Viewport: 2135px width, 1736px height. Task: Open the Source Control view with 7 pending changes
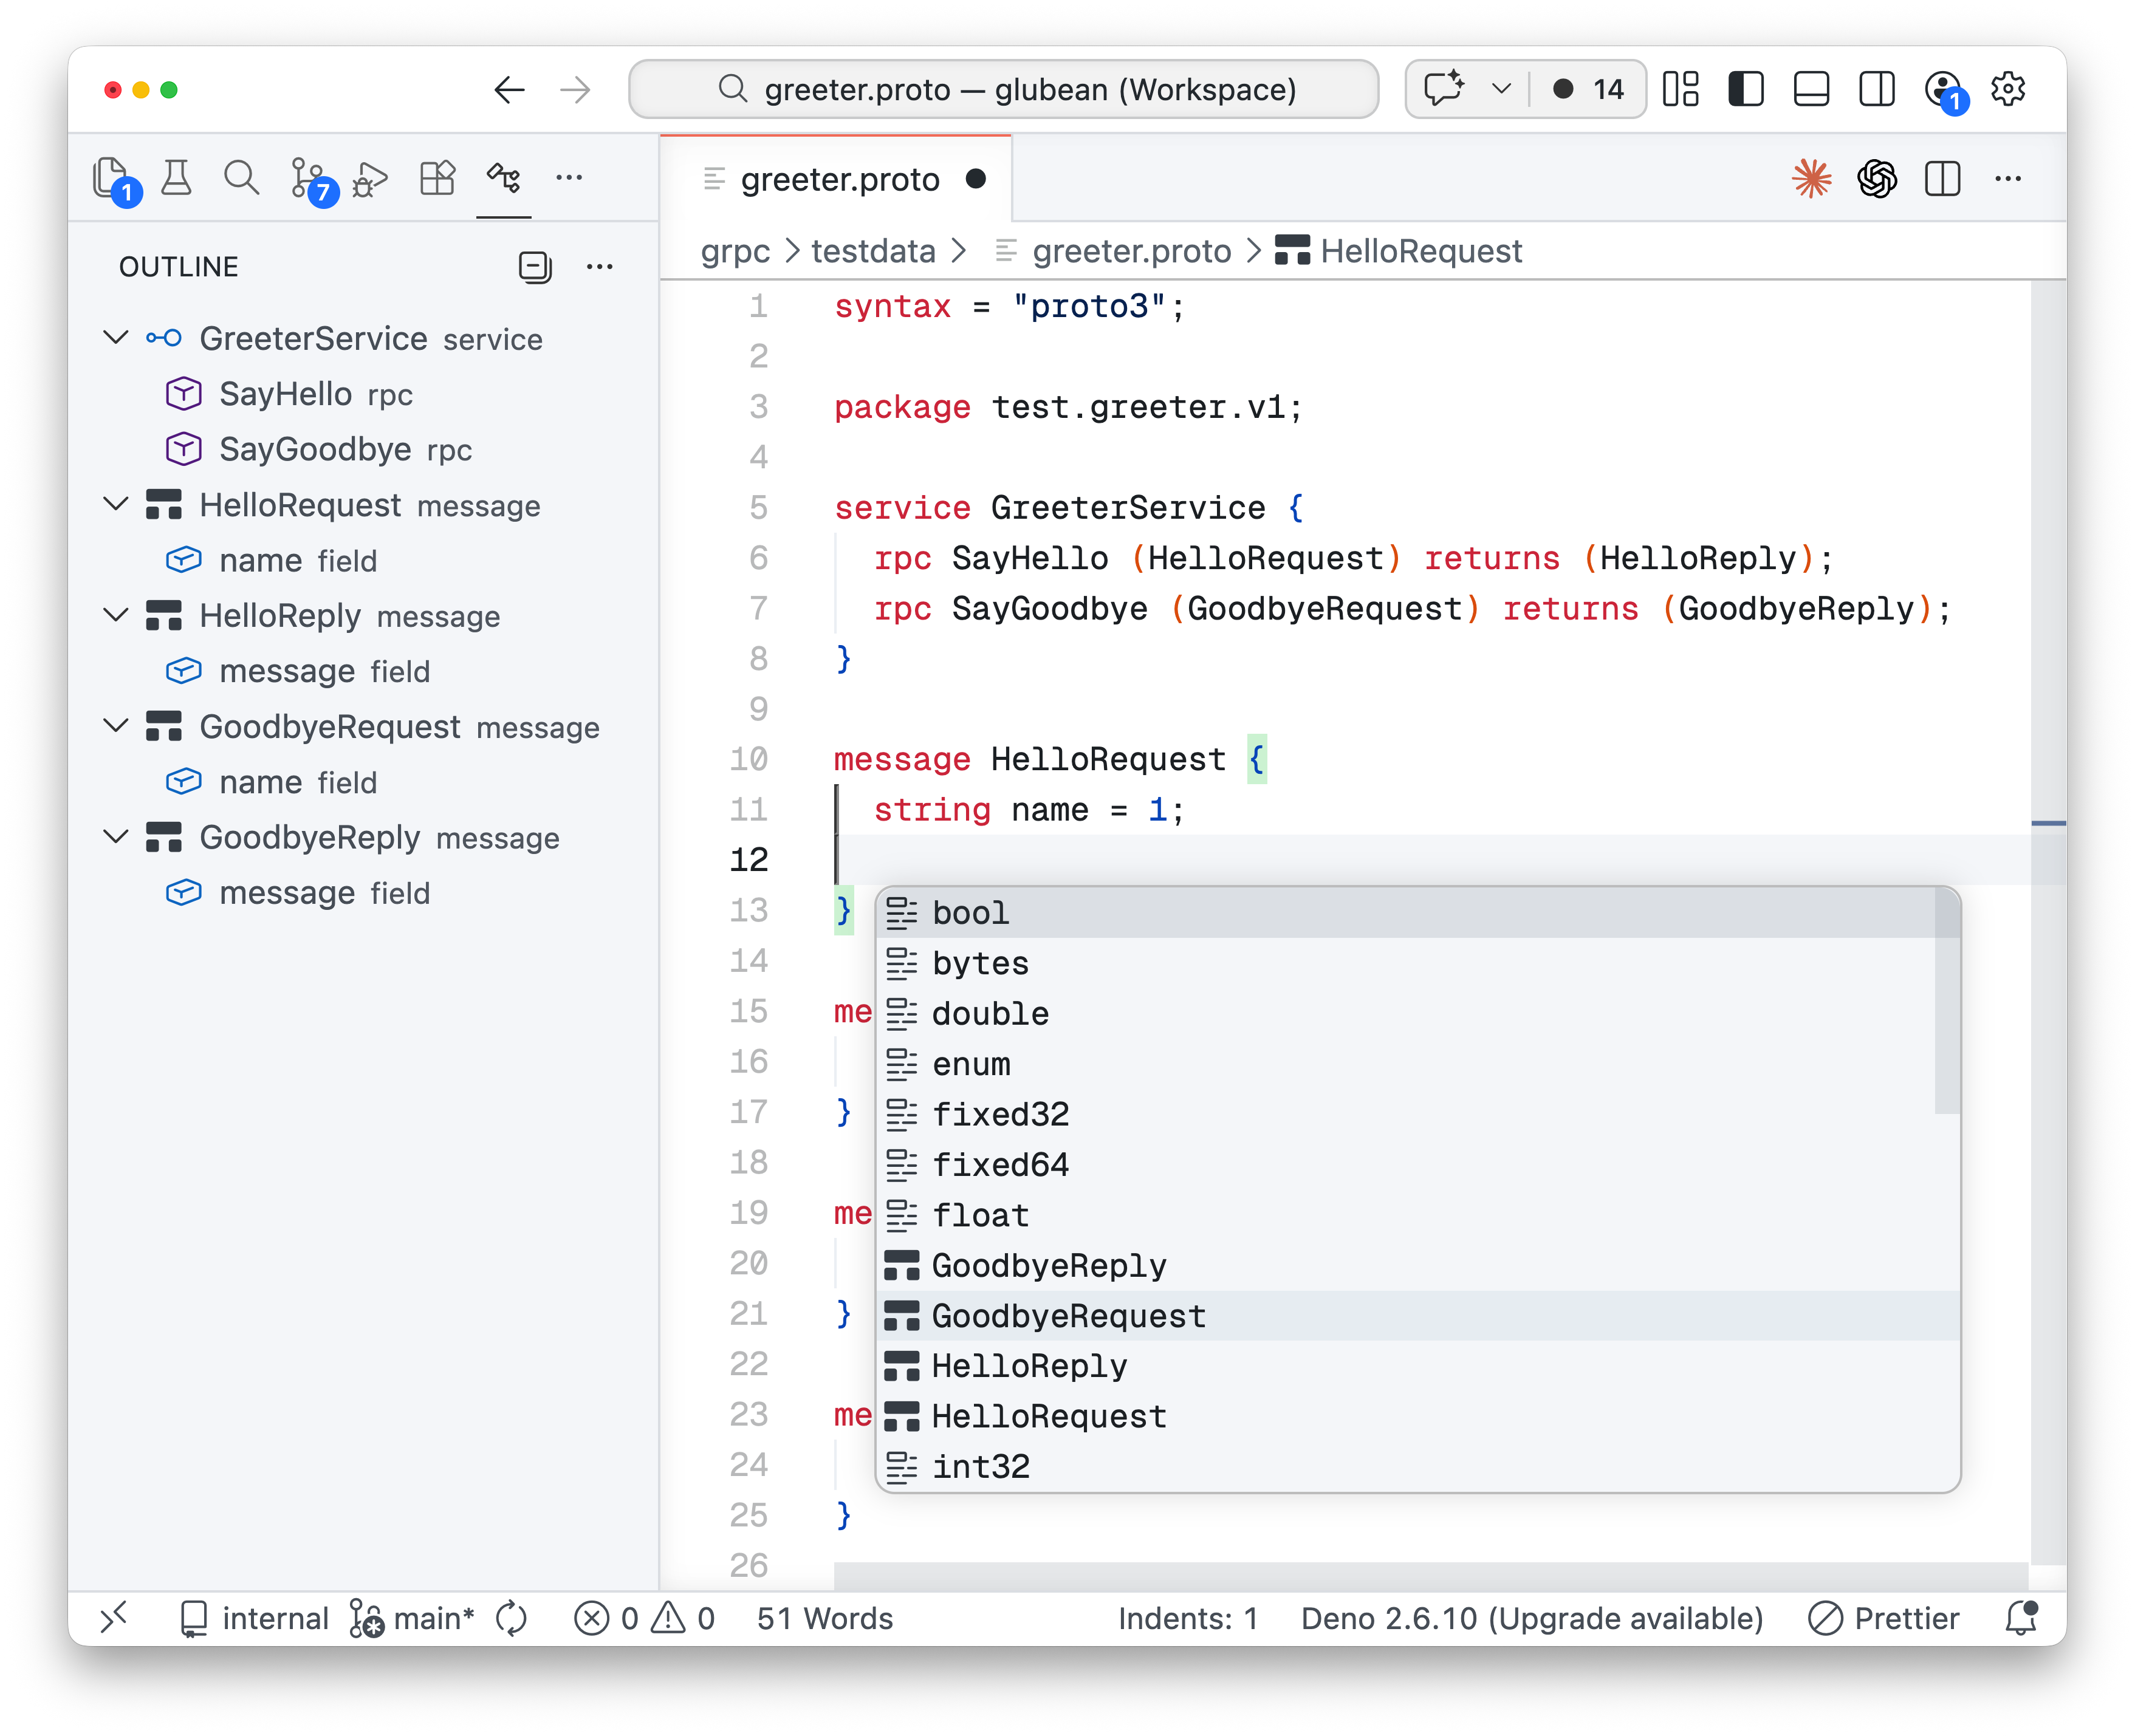point(311,178)
